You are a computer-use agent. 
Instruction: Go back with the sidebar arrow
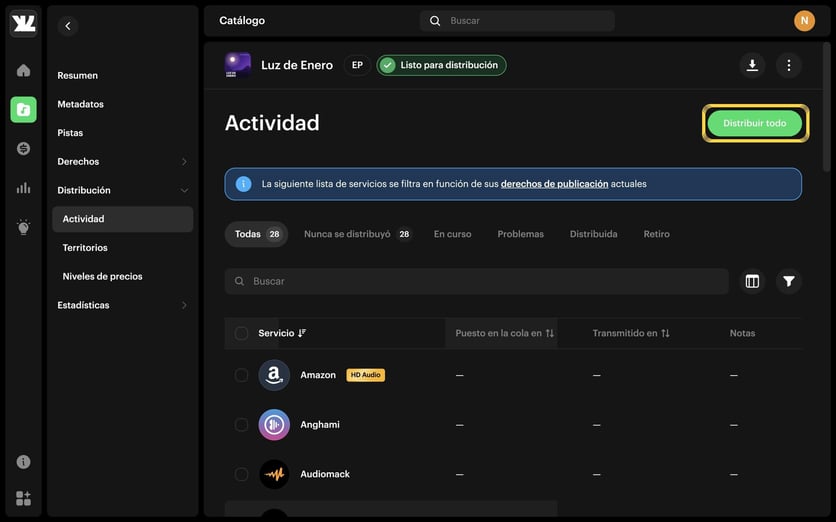pos(68,26)
